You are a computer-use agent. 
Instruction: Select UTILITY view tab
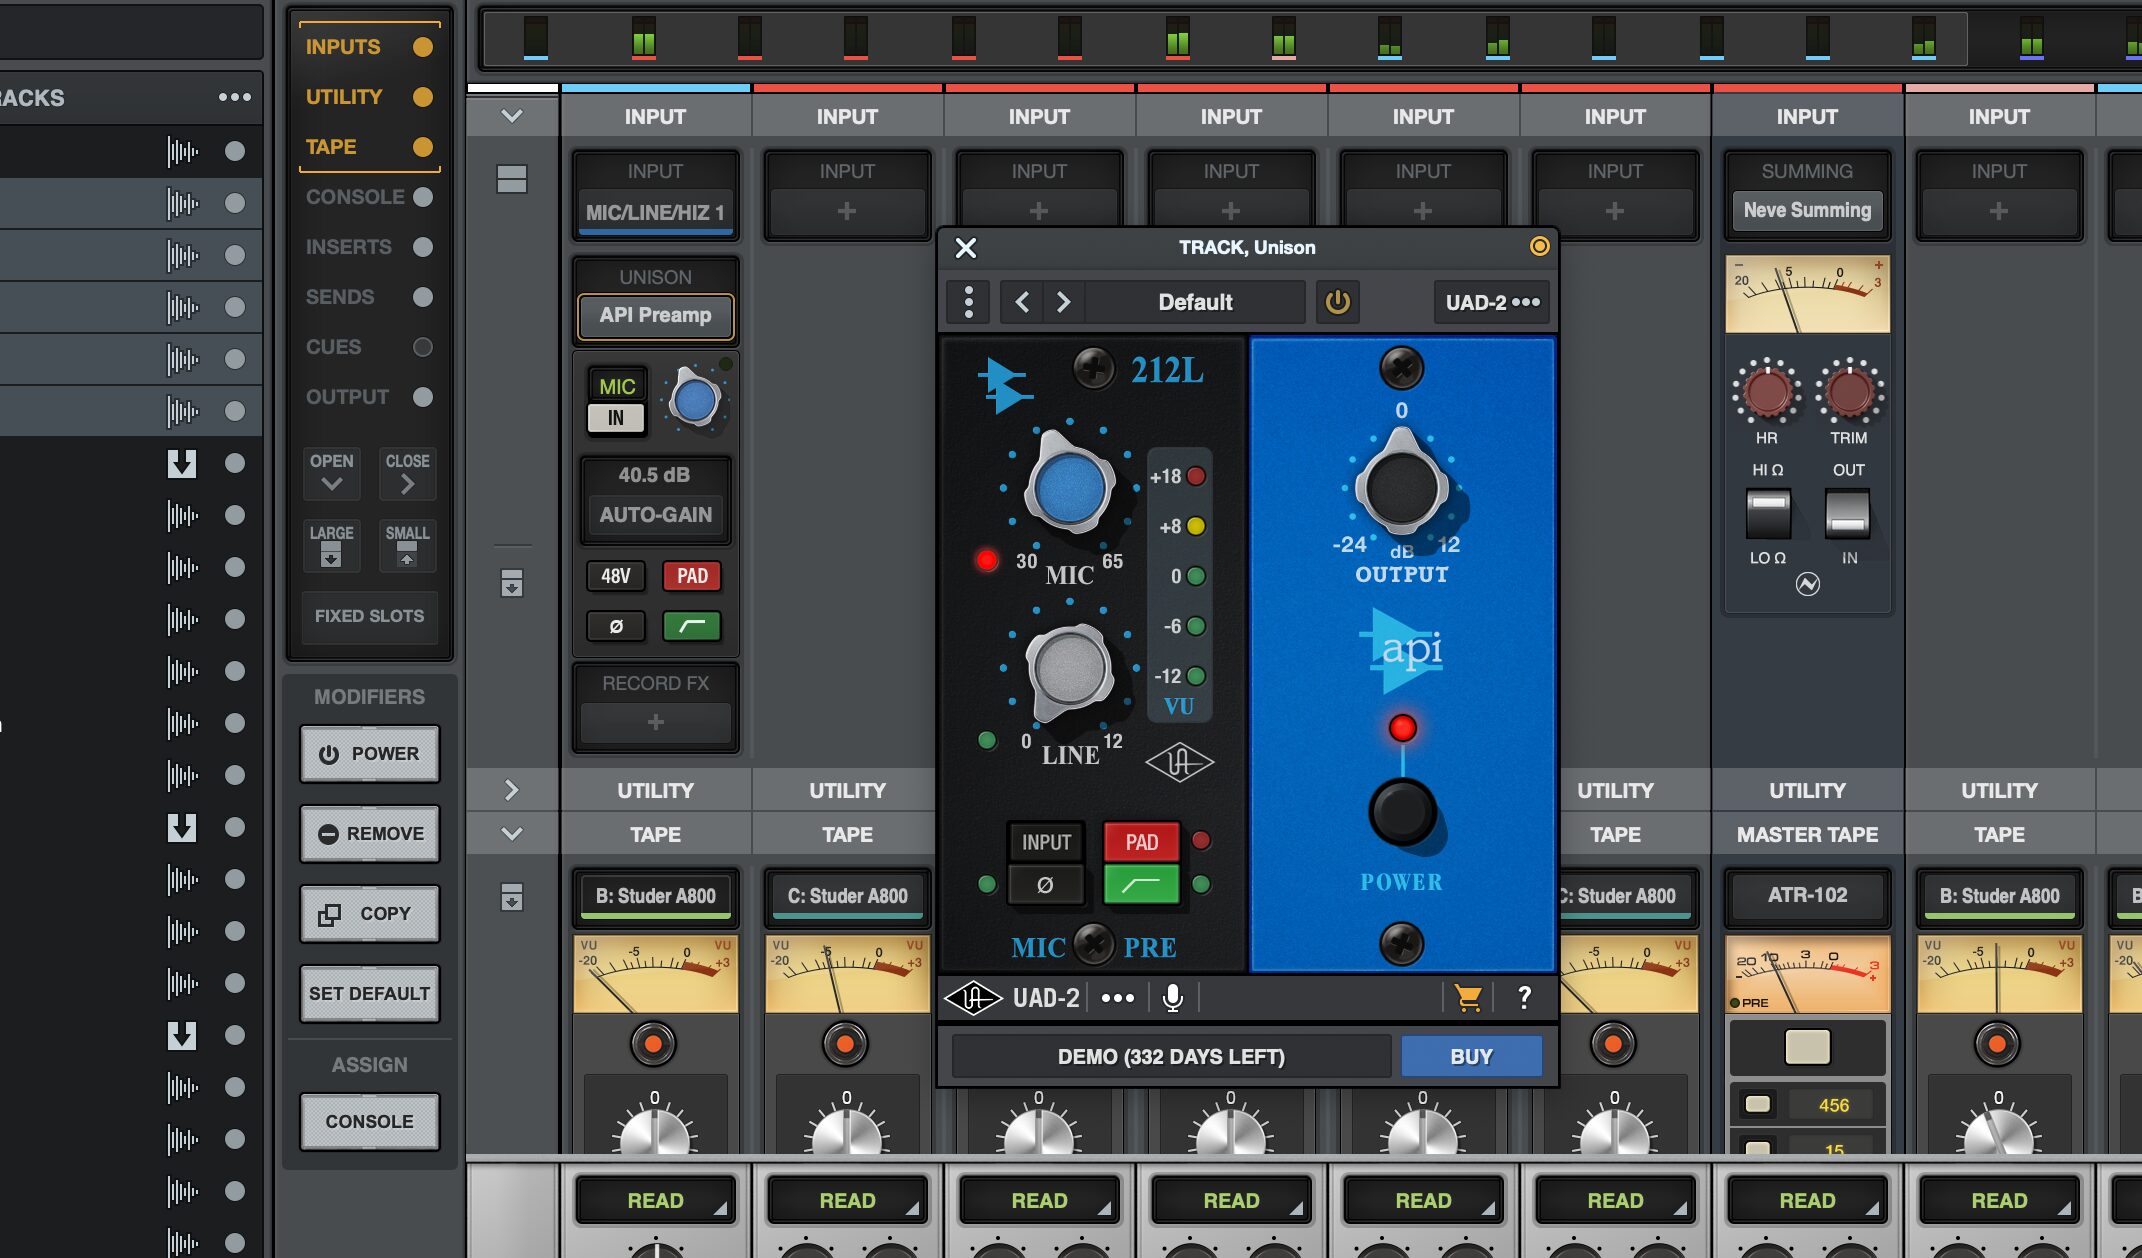tap(369, 97)
